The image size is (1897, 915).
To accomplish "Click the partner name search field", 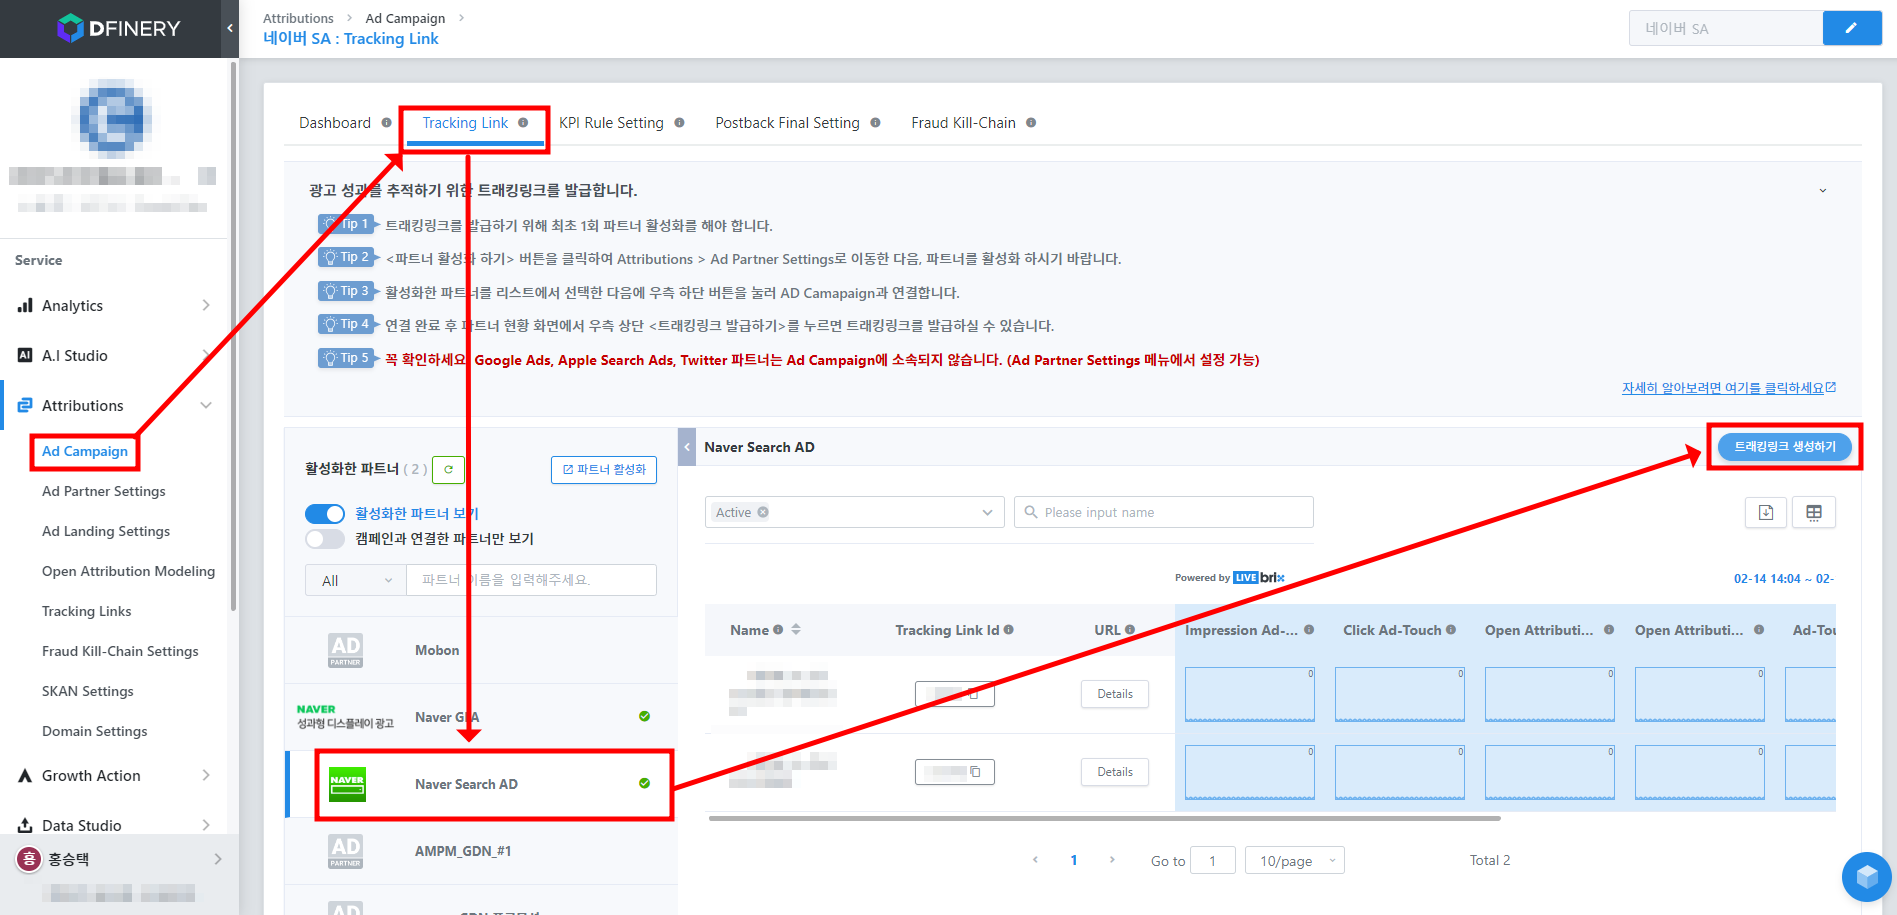I will point(532,580).
